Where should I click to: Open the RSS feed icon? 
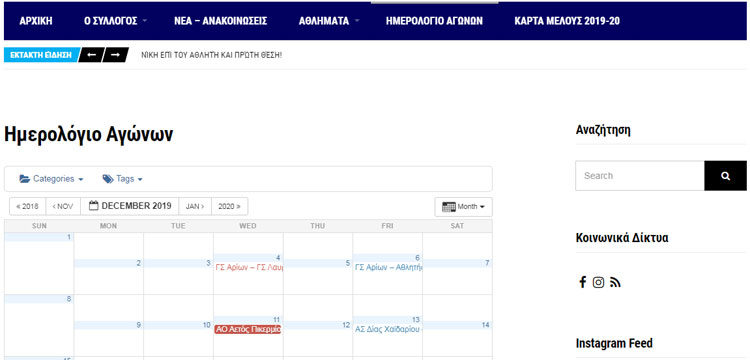click(x=616, y=283)
